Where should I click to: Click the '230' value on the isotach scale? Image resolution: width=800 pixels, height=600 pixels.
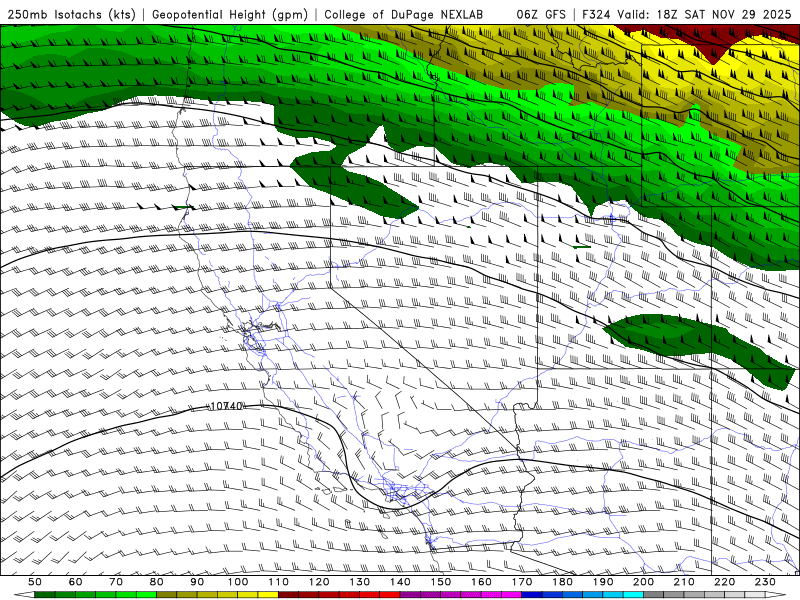point(765,582)
